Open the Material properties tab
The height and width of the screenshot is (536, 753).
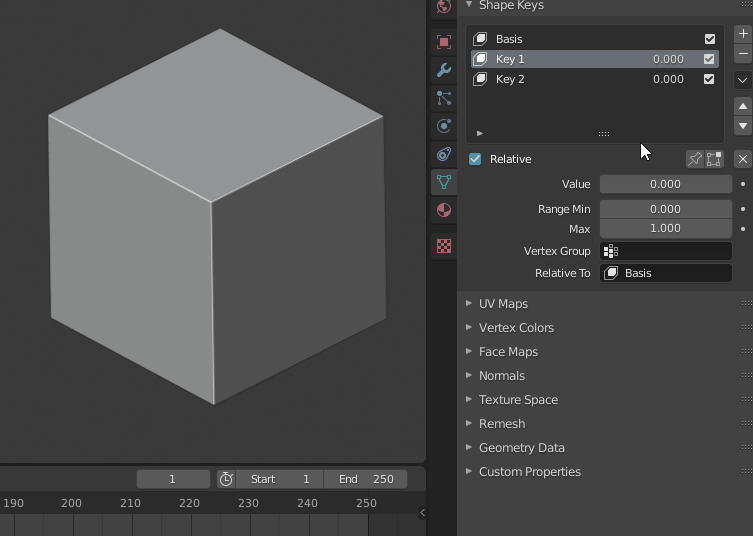(x=444, y=210)
